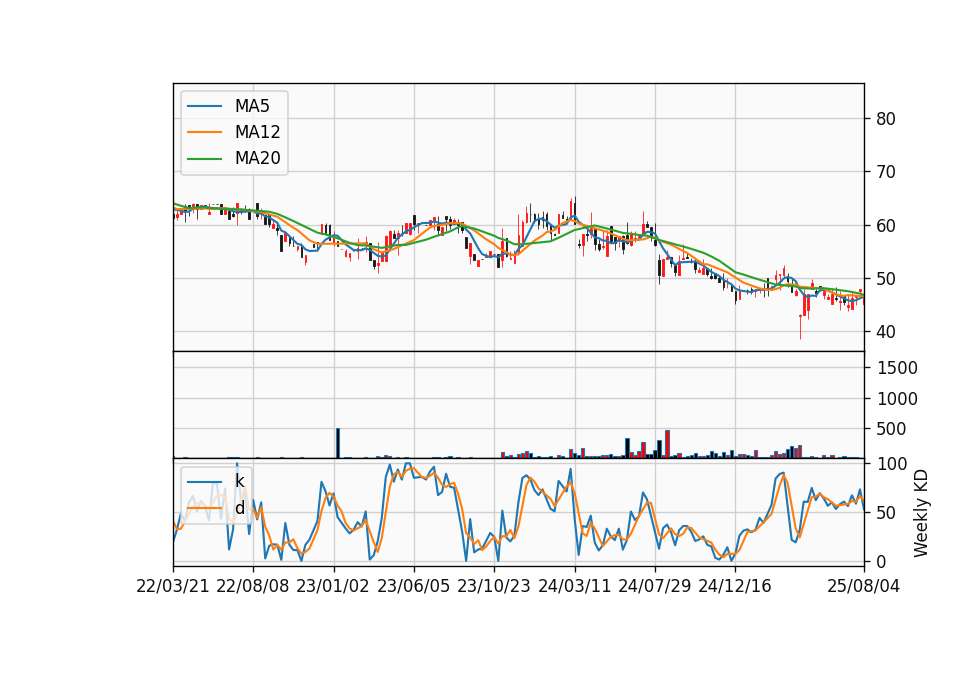Click the 23/06/05 date tick label

(413, 586)
